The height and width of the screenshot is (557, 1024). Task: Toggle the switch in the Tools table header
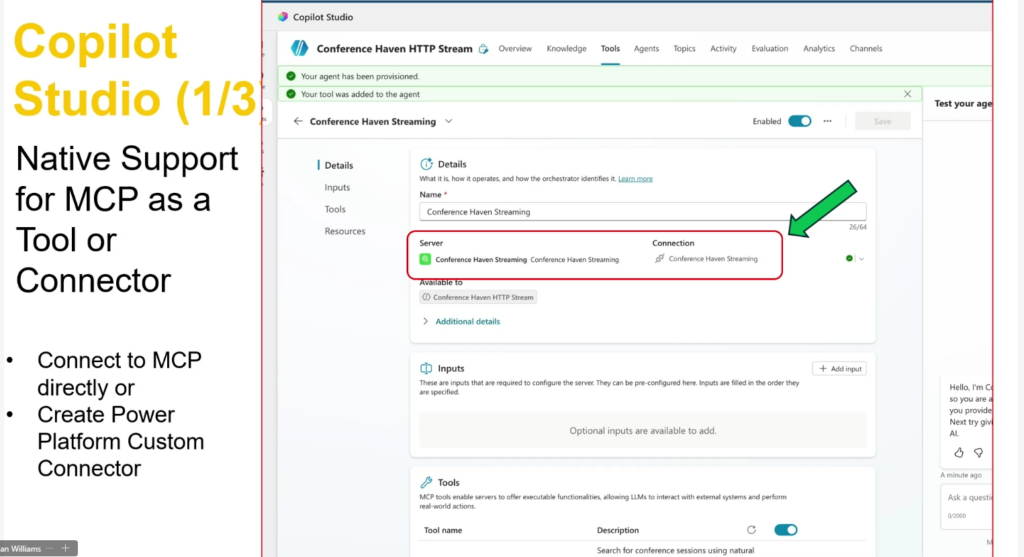pos(786,530)
